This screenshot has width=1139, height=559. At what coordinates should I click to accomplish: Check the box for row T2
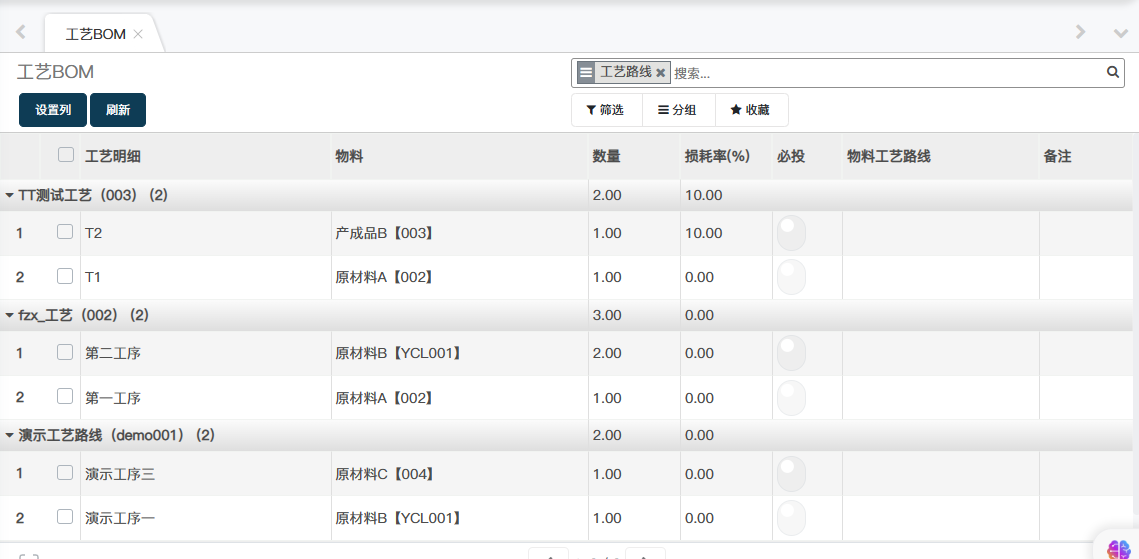[65, 232]
